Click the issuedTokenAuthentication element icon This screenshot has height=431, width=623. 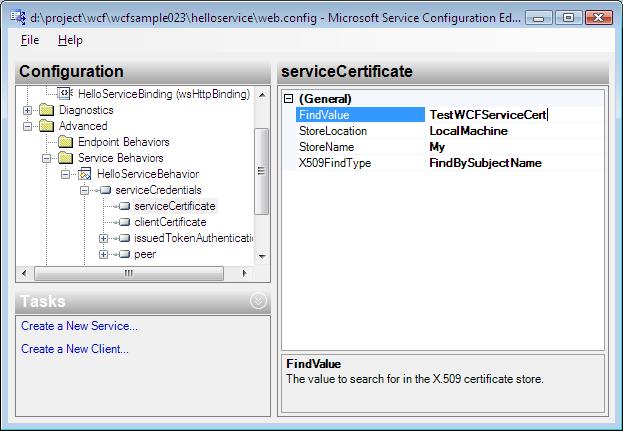coord(124,238)
